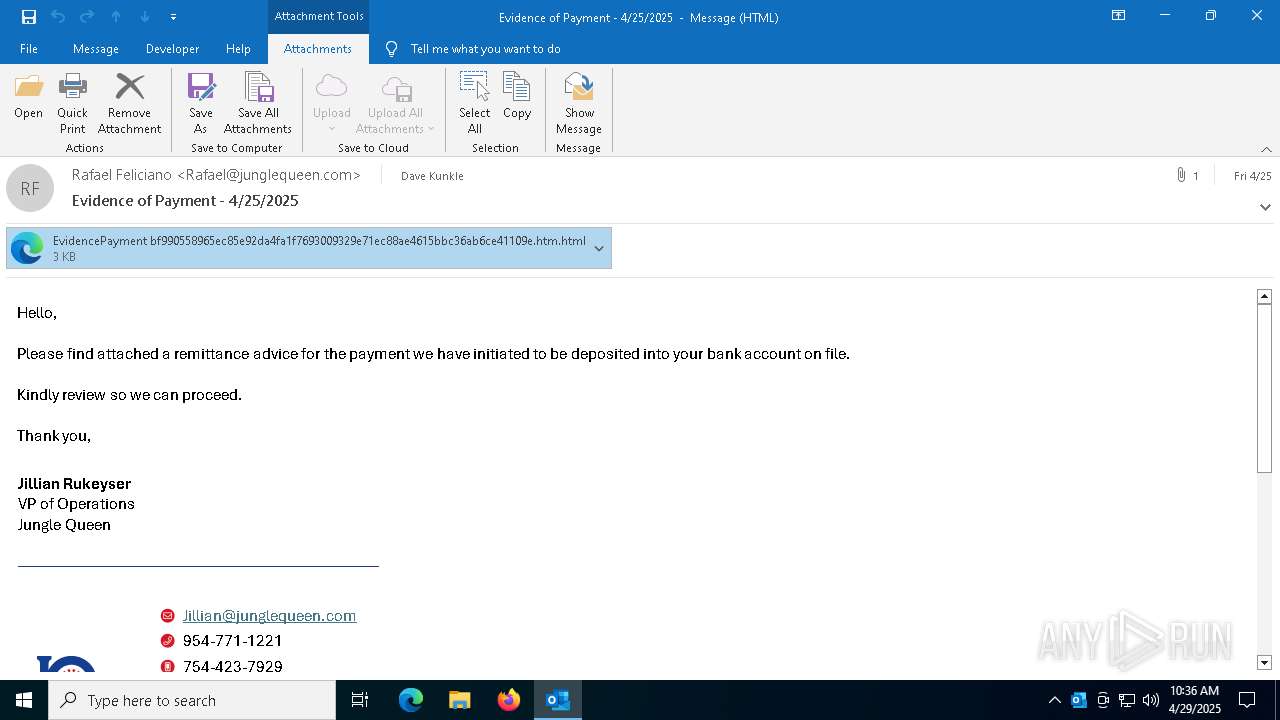This screenshot has height=720, width=1280.
Task: Switch to Outlook taskbar icon
Action: tap(557, 700)
